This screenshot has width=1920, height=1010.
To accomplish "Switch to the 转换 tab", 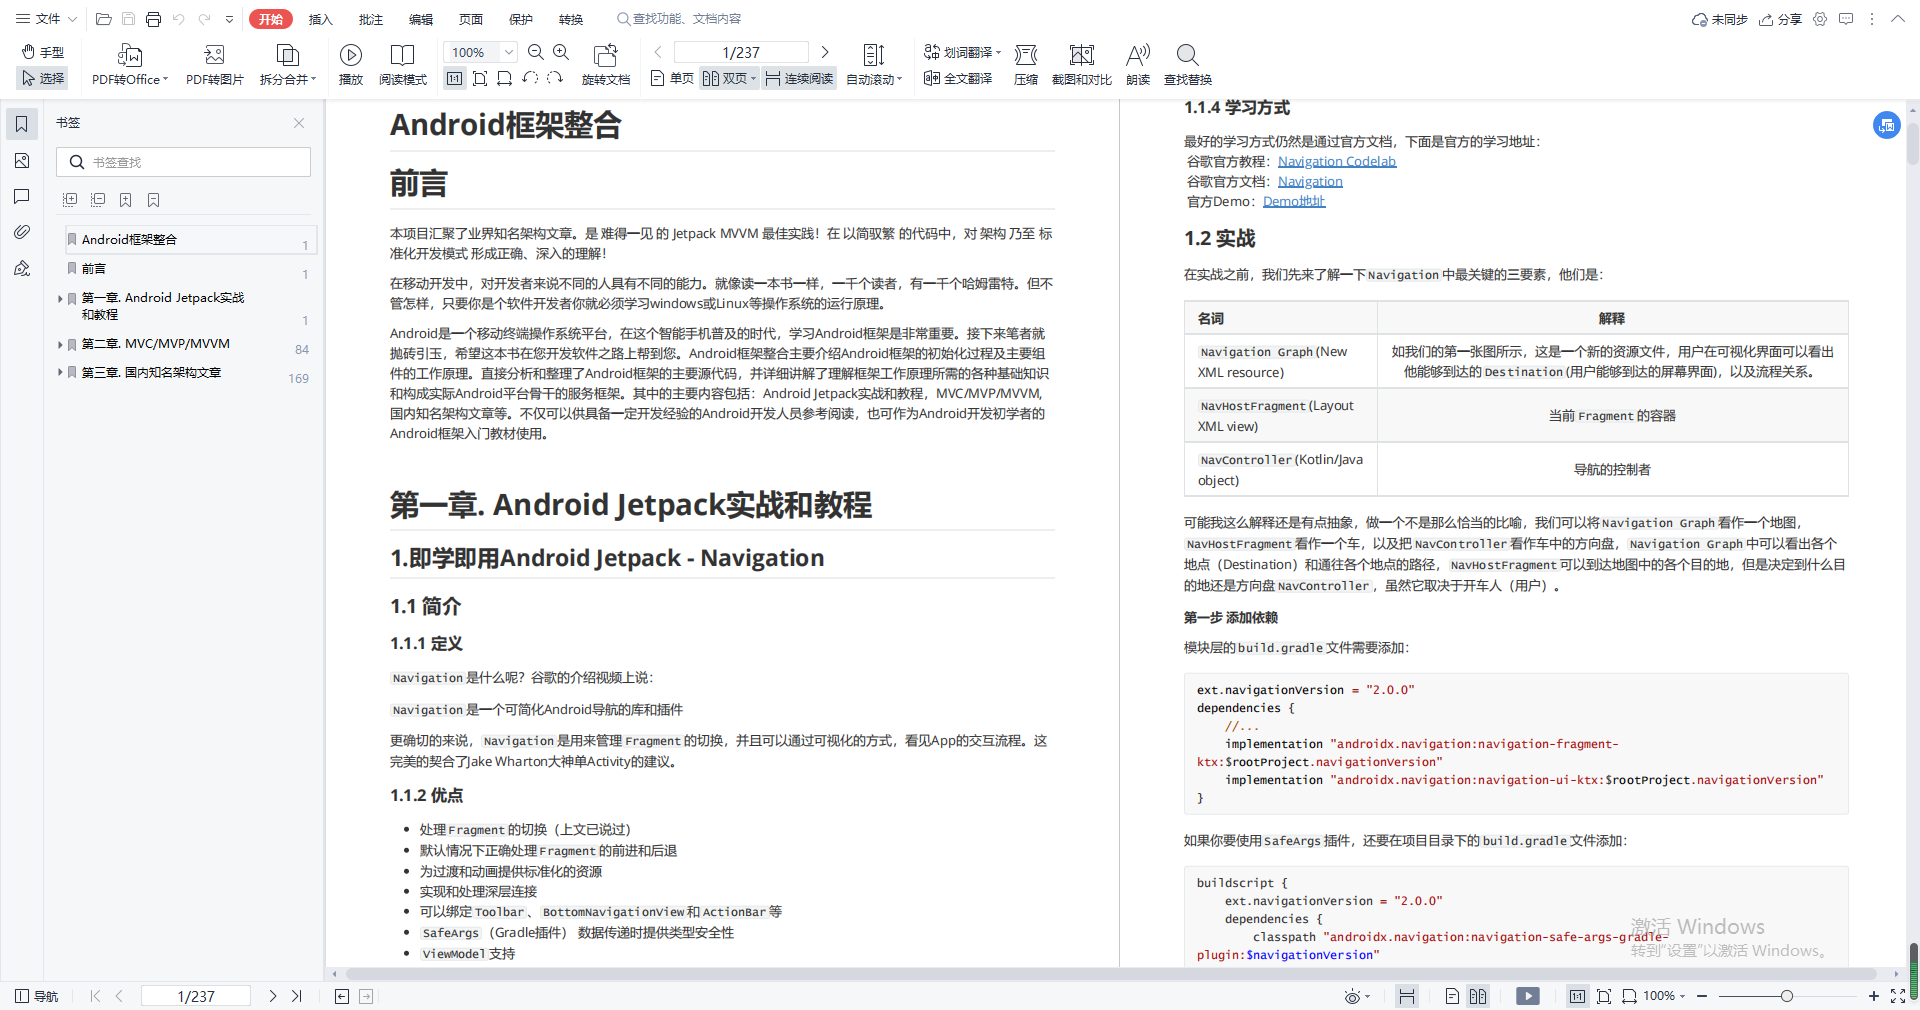I will tap(571, 19).
